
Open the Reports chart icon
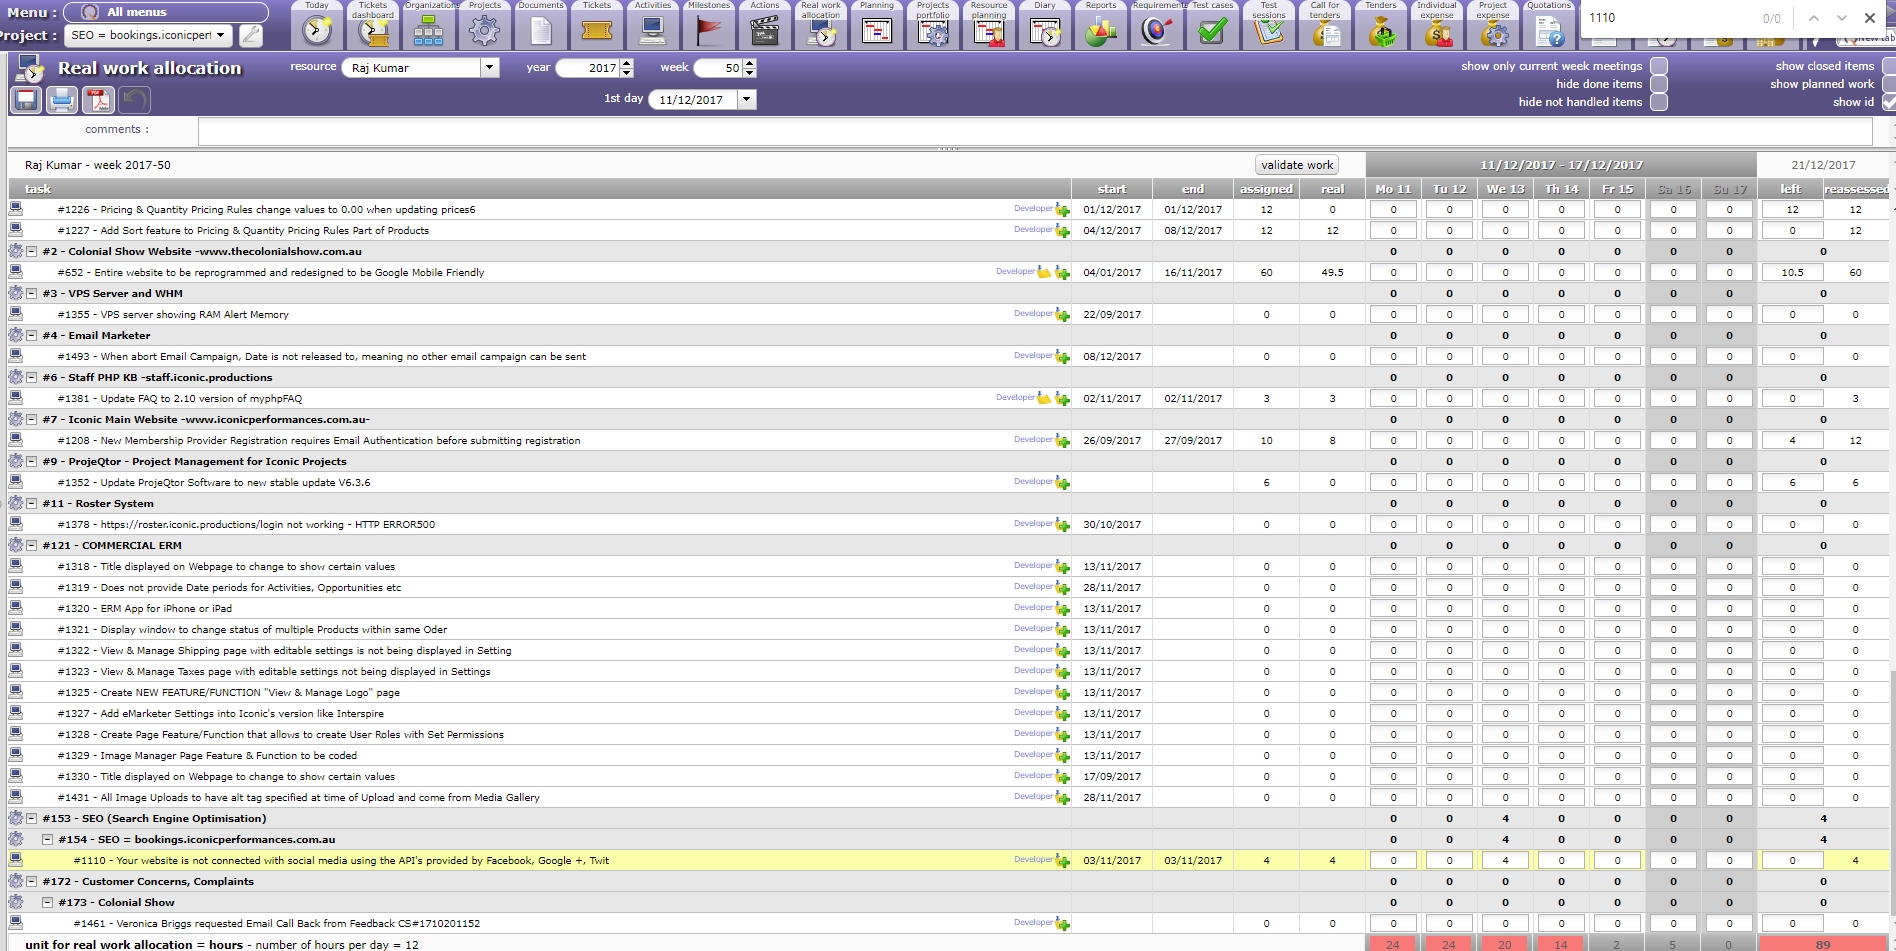[1100, 31]
